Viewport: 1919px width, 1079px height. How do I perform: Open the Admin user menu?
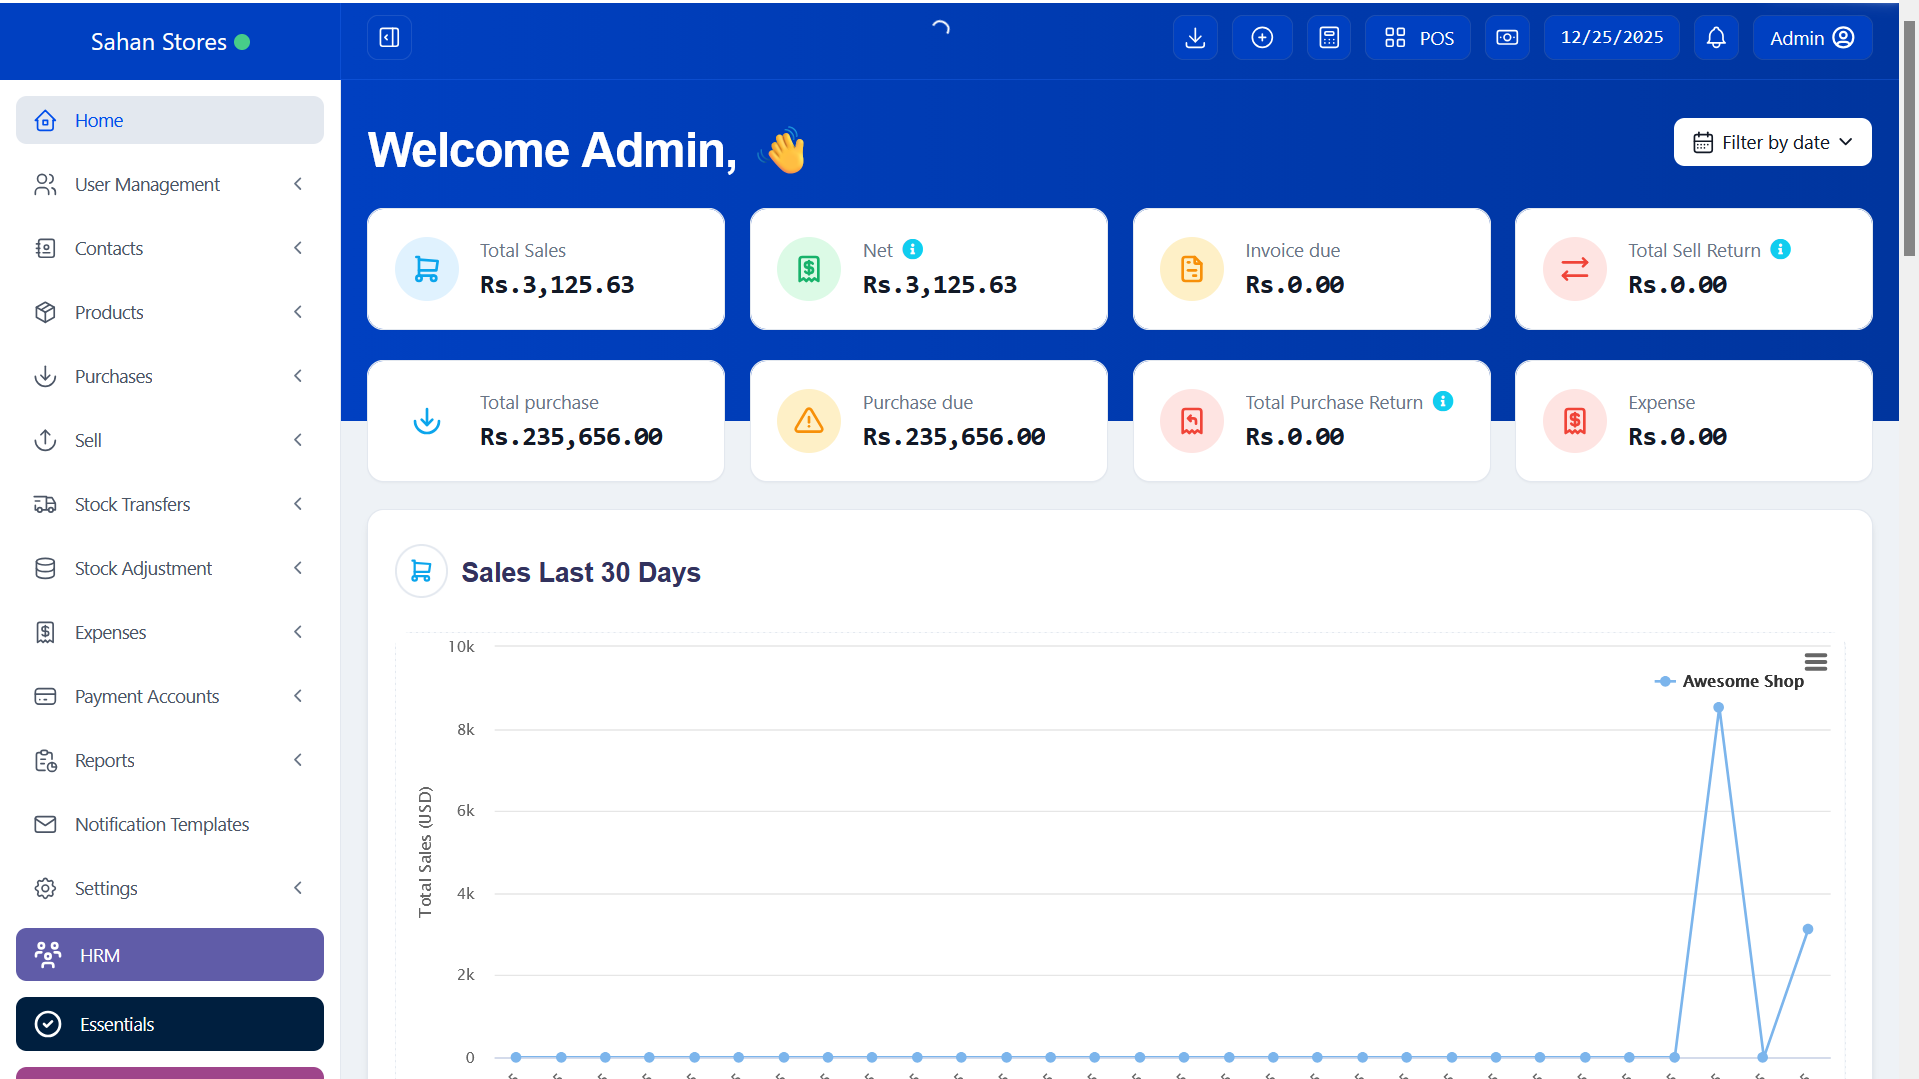pos(1812,38)
